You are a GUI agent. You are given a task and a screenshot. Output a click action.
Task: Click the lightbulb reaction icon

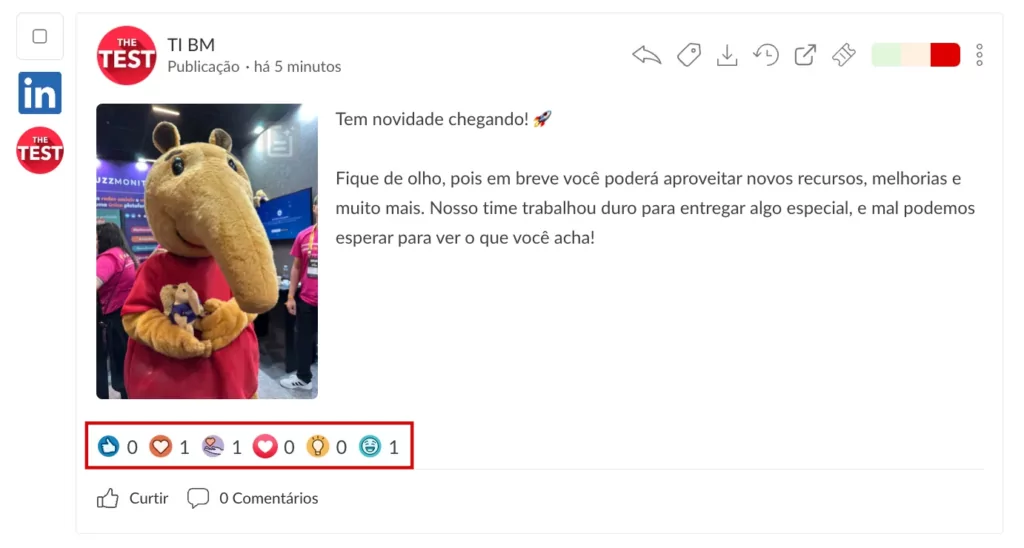click(317, 447)
